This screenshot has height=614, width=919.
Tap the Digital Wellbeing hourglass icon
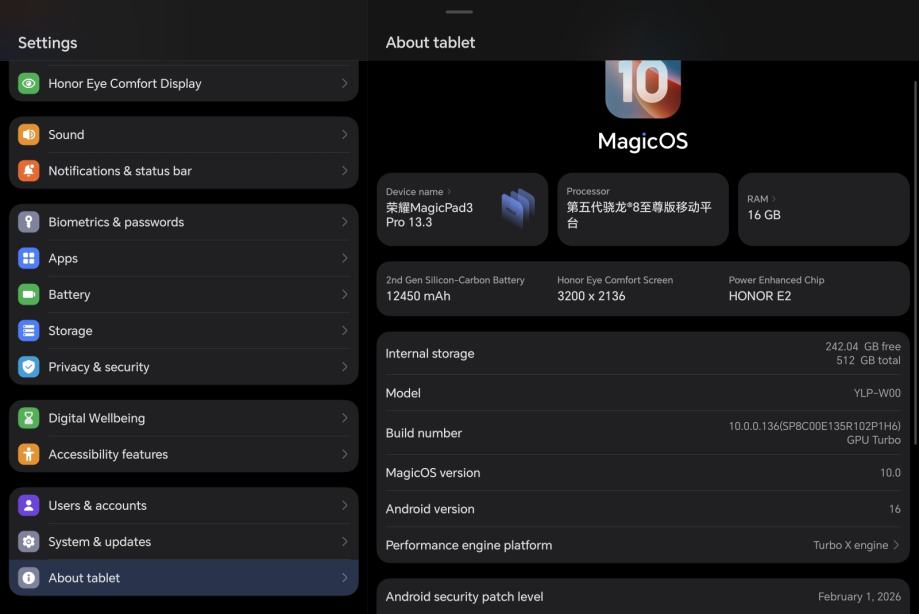[x=28, y=418]
